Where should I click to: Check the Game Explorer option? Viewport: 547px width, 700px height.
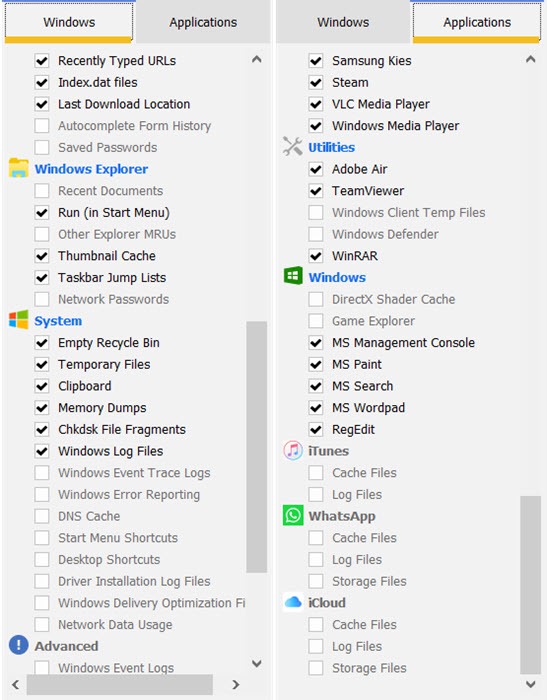tap(316, 321)
